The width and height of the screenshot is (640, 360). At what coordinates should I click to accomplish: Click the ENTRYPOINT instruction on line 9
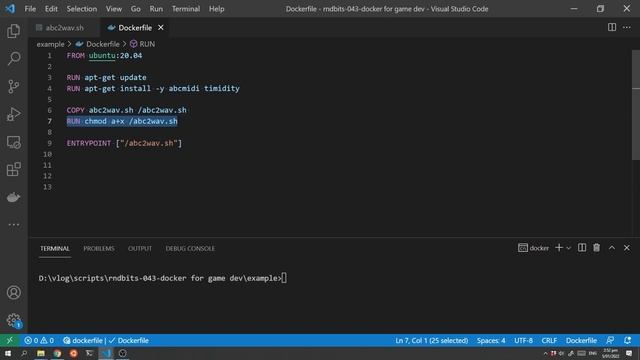point(89,143)
